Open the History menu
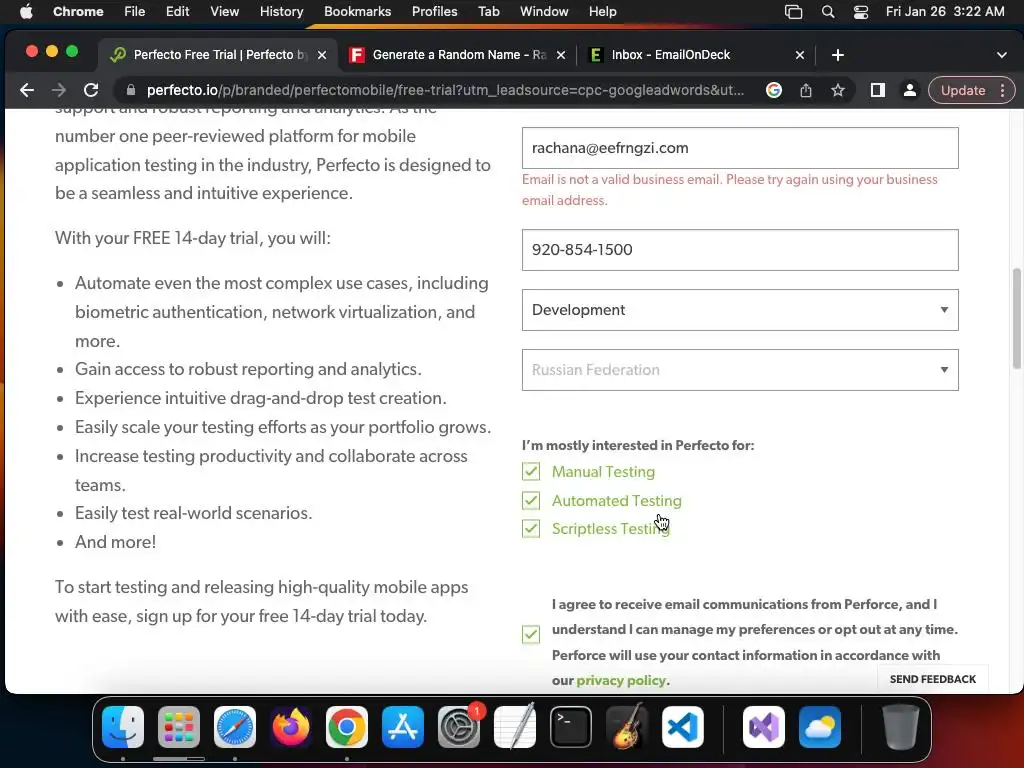Image resolution: width=1024 pixels, height=768 pixels. point(281,12)
